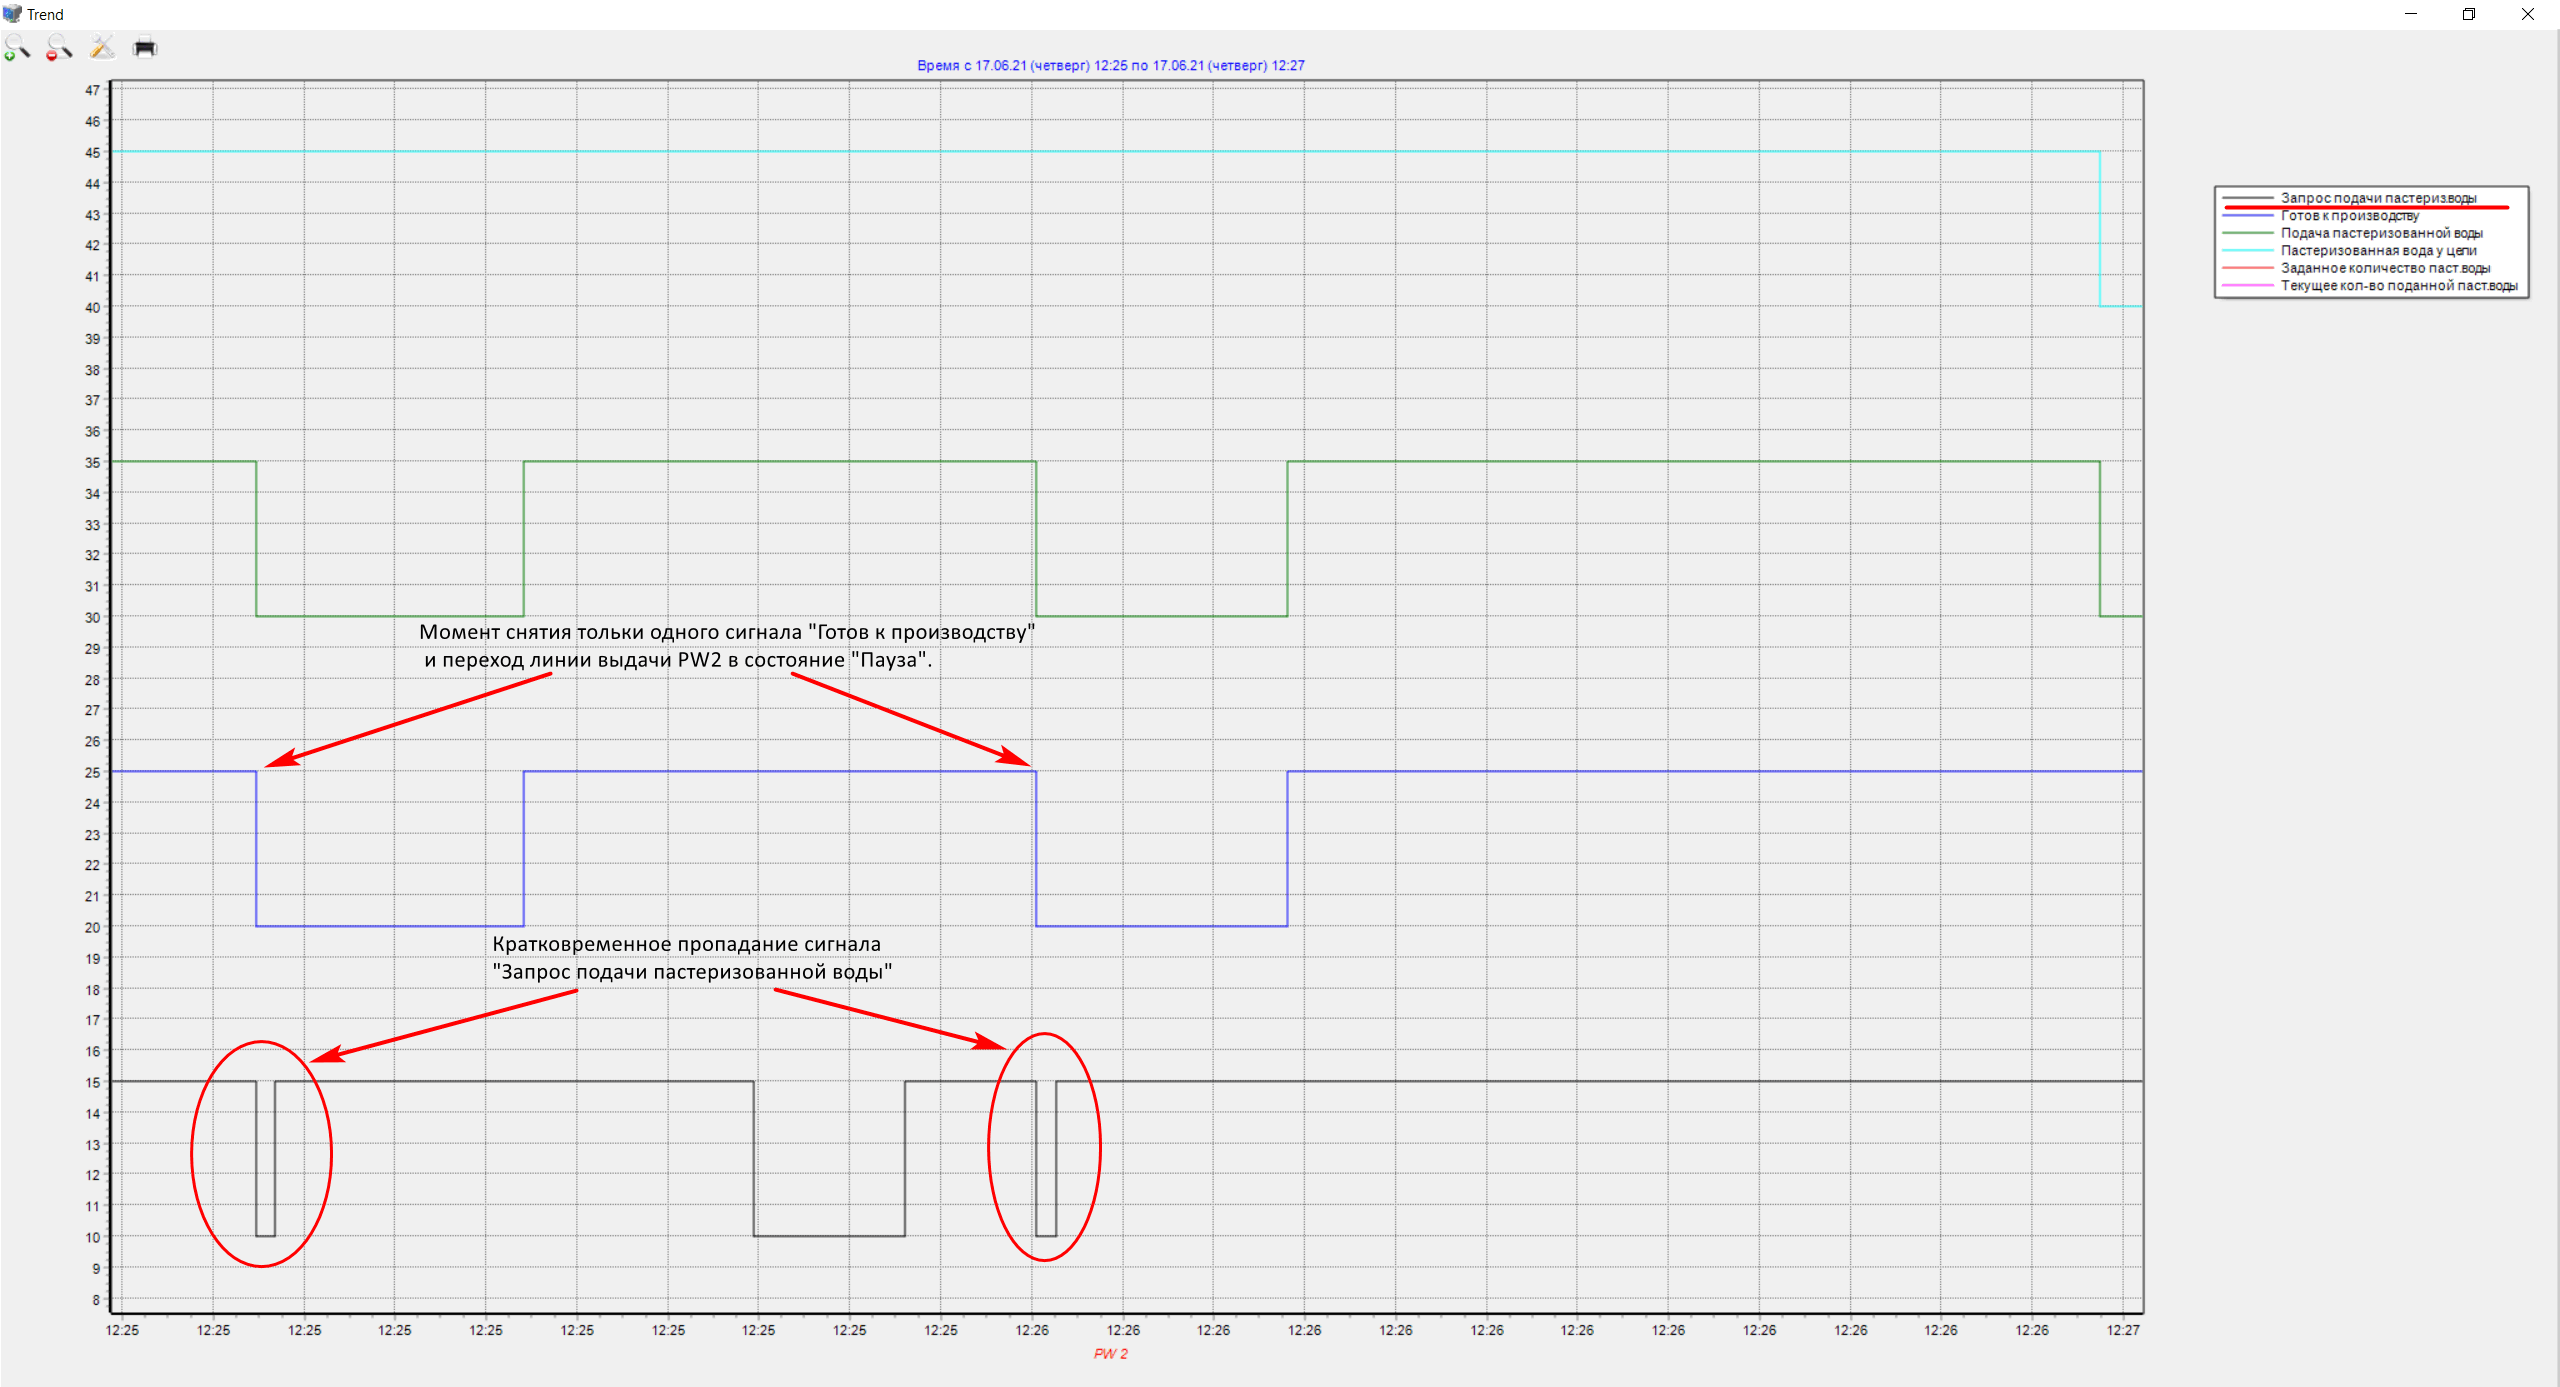Click the left red-circled signal drop
This screenshot has height=1387, width=2560.
pyautogui.click(x=265, y=1160)
